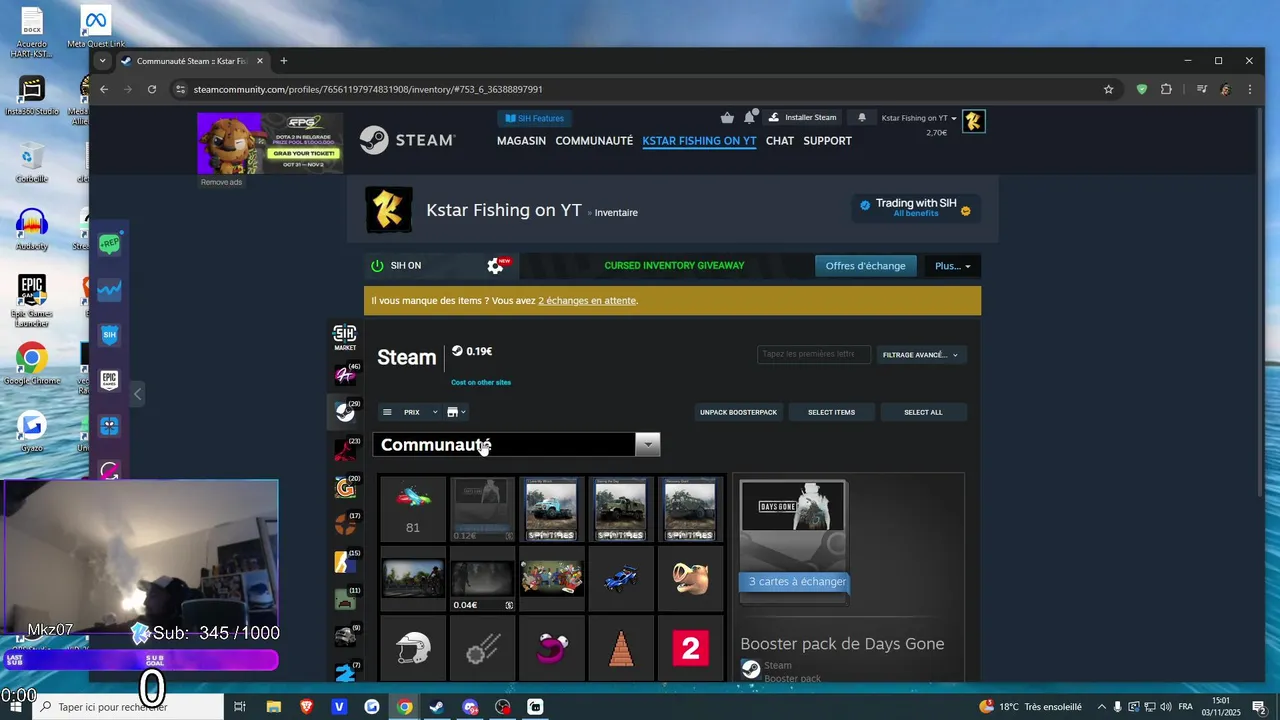Image resolution: width=1280 pixels, height=720 pixels.
Task: Click the UNPACK BOOSTERPACK button
Action: pos(738,412)
